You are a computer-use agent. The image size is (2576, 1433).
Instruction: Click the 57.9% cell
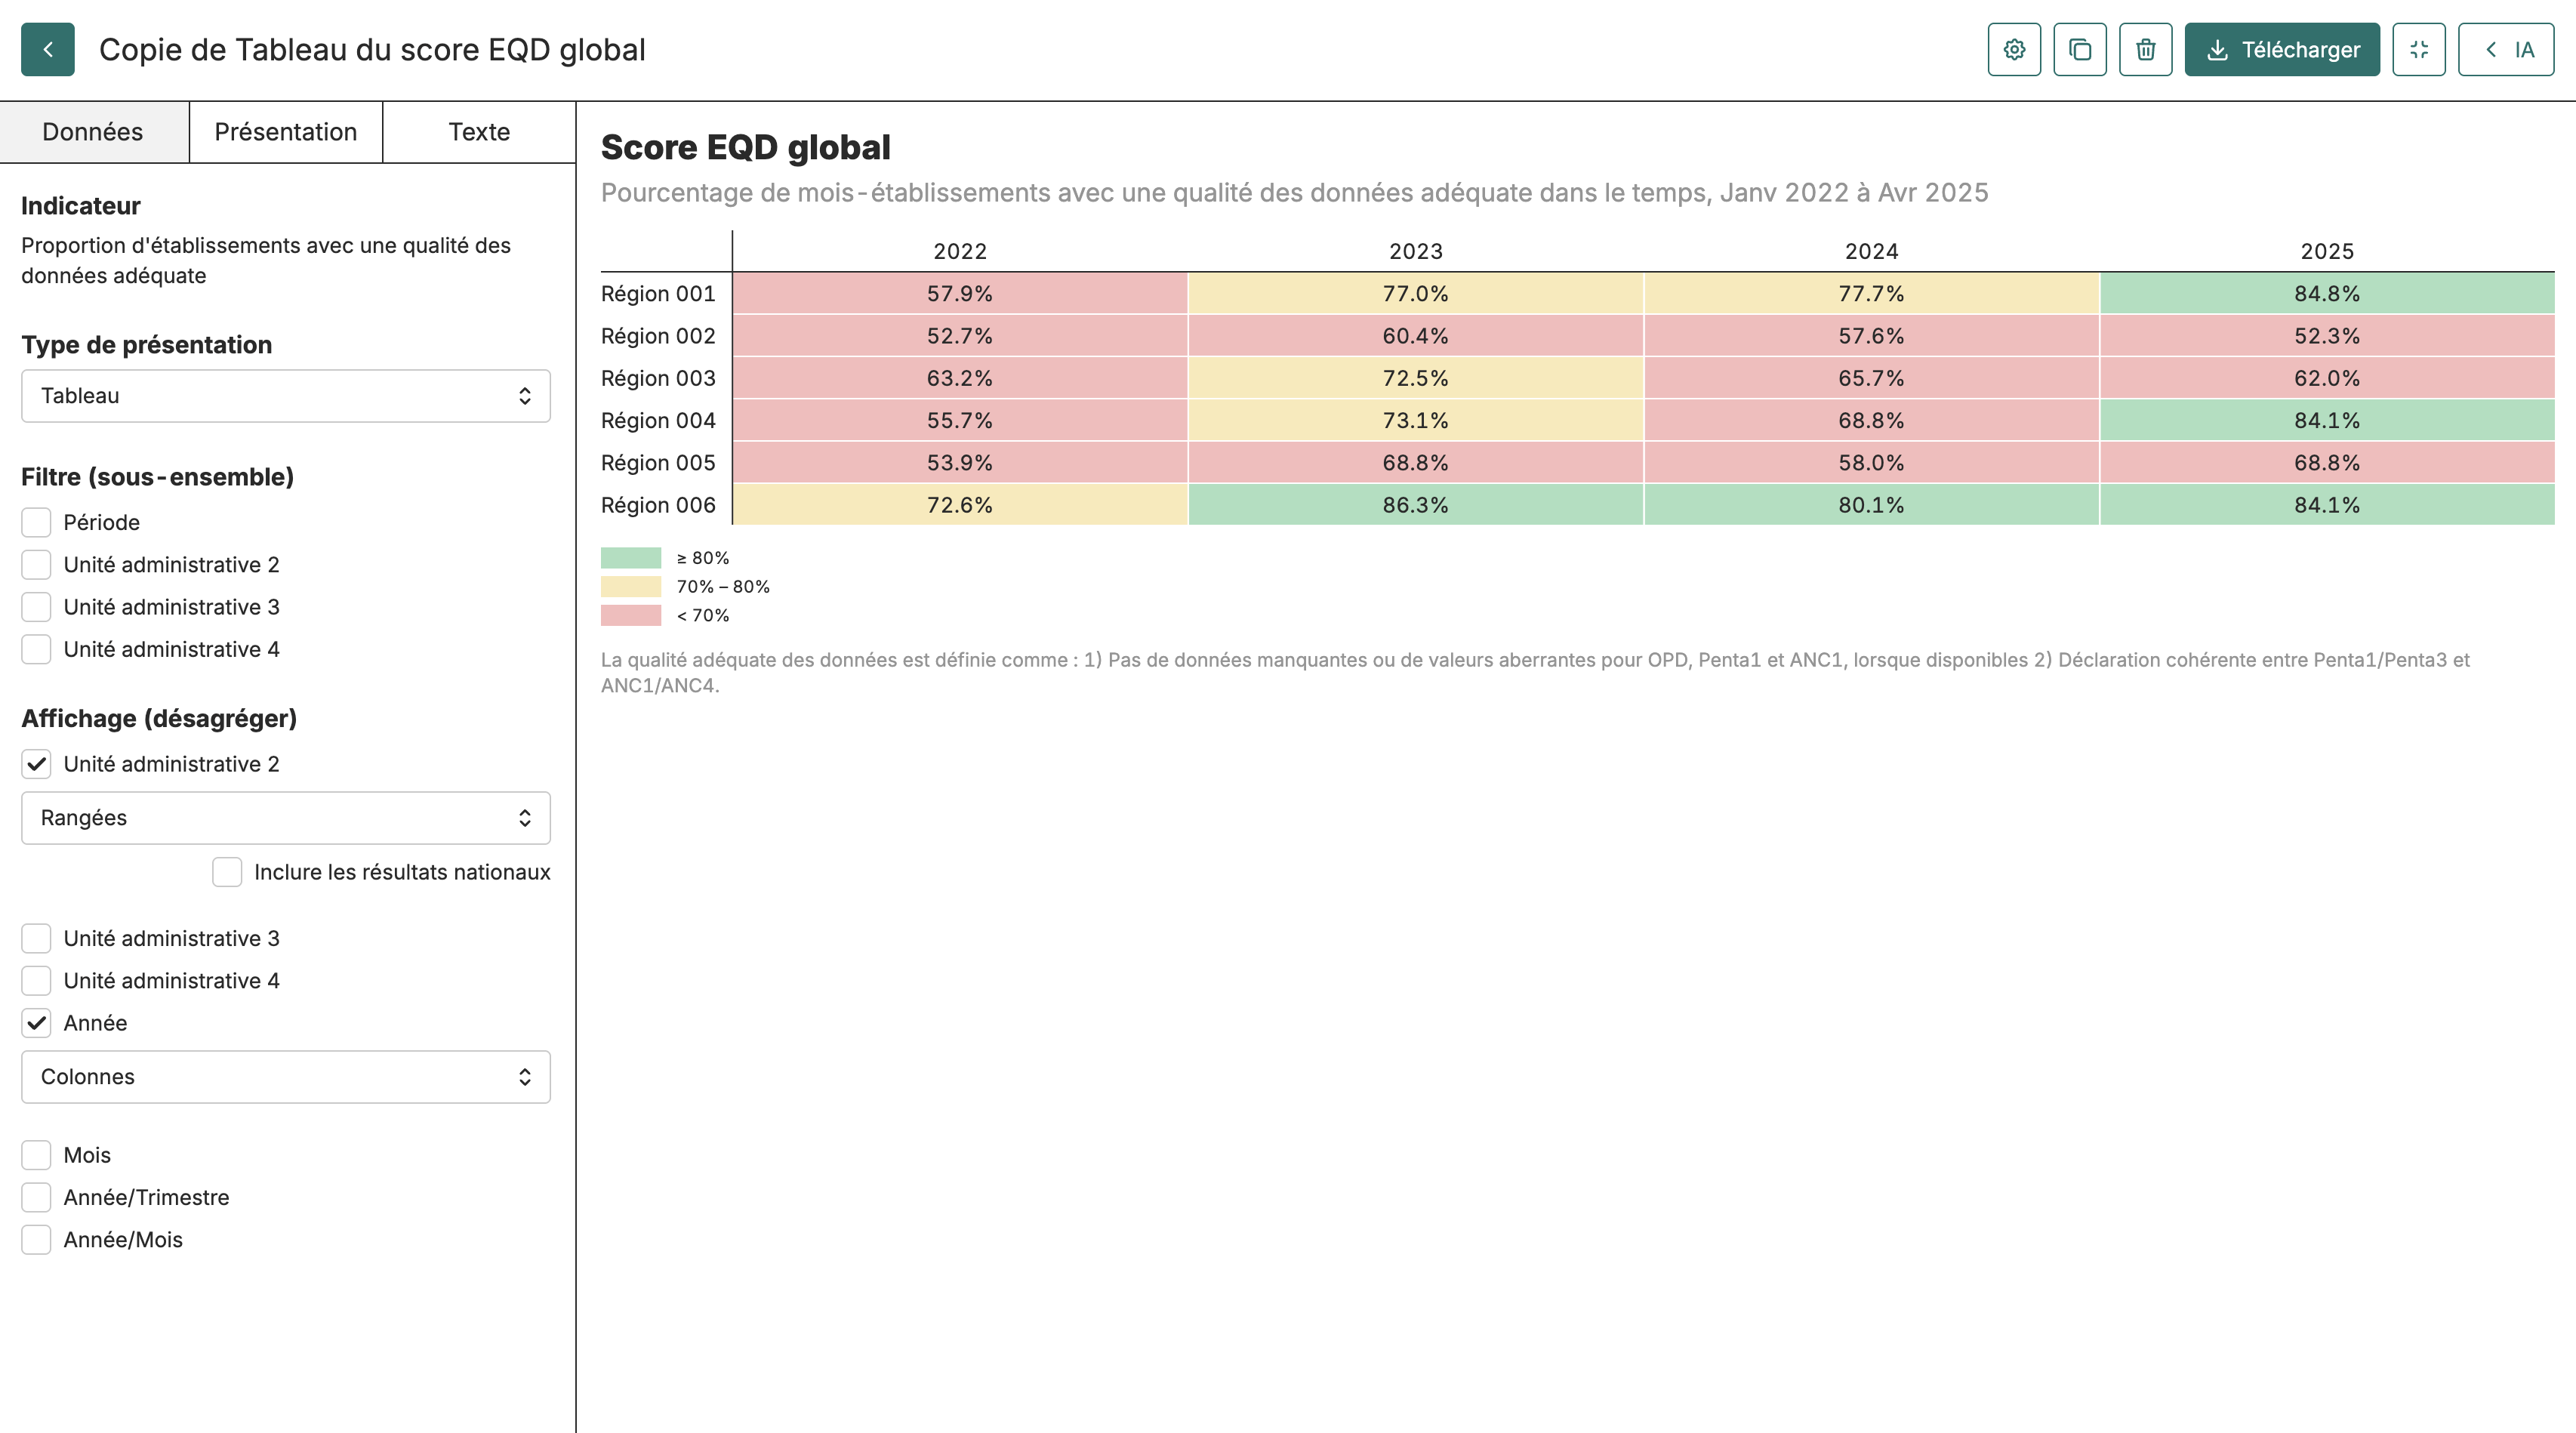[x=960, y=294]
